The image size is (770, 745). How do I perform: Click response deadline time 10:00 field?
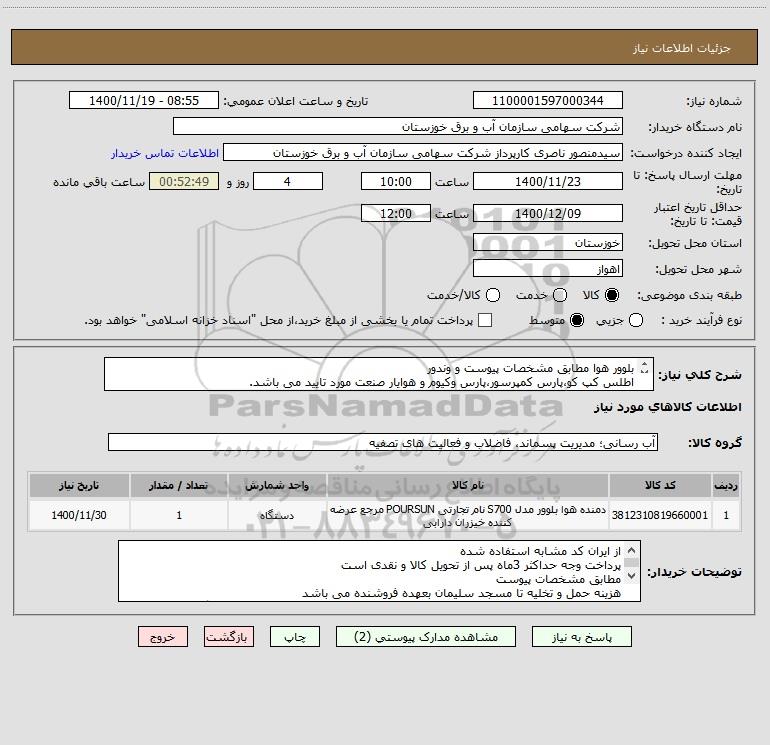click(x=396, y=182)
